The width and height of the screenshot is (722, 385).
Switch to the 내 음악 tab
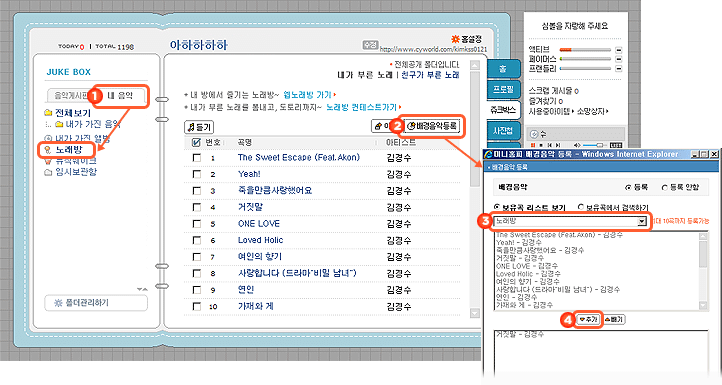(x=121, y=96)
